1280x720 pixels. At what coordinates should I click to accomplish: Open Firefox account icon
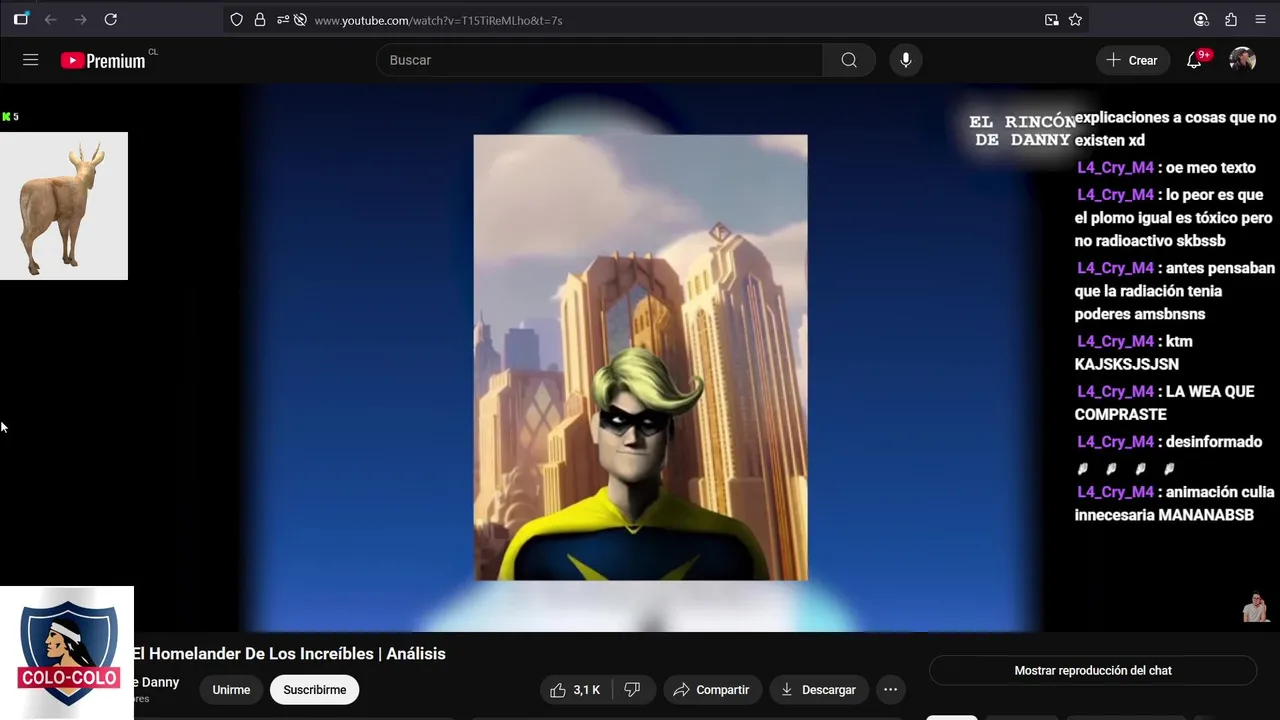pyautogui.click(x=1201, y=19)
